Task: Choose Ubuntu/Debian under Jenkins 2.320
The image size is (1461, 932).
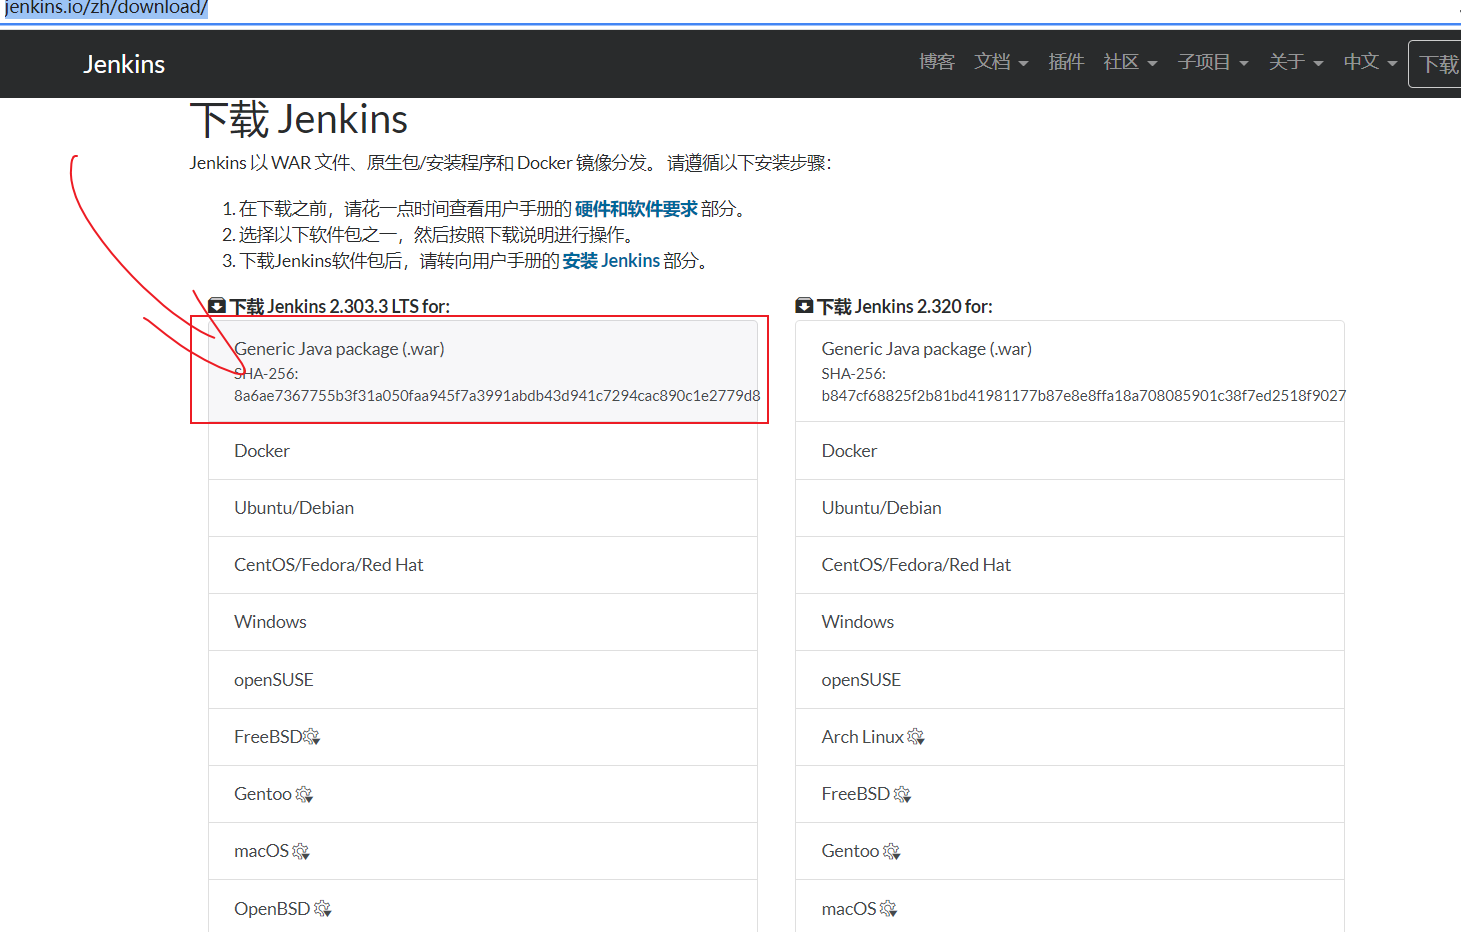Action: tap(1070, 508)
